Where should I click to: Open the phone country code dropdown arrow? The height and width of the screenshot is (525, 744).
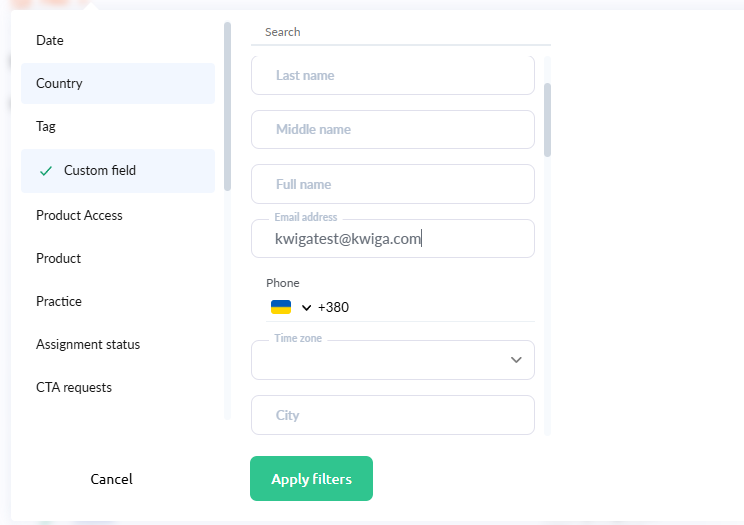(306, 308)
